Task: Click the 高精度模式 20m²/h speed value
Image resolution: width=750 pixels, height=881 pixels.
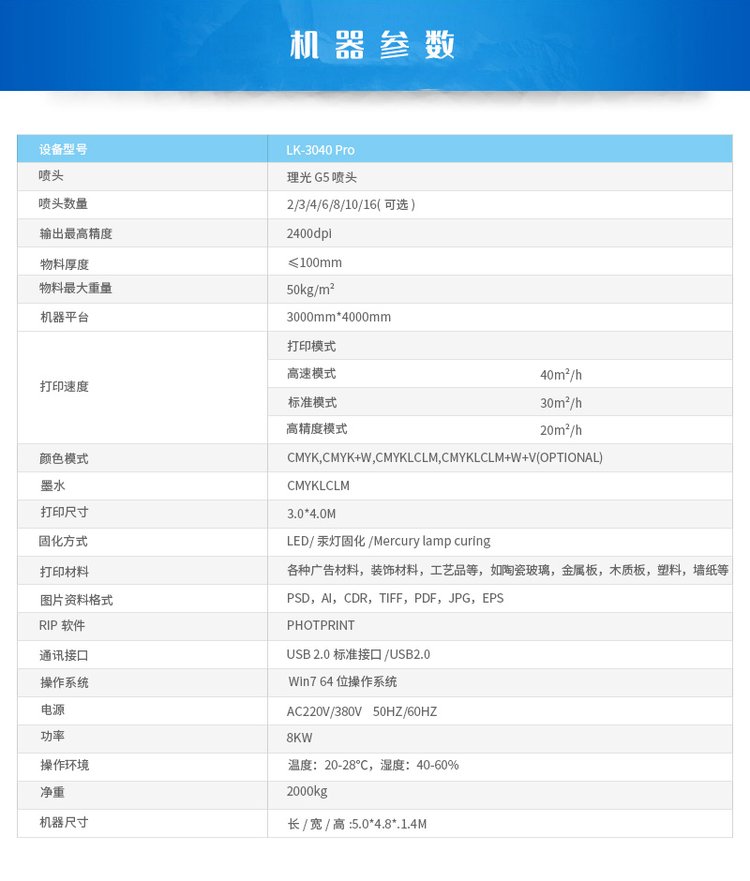Action: coord(560,430)
